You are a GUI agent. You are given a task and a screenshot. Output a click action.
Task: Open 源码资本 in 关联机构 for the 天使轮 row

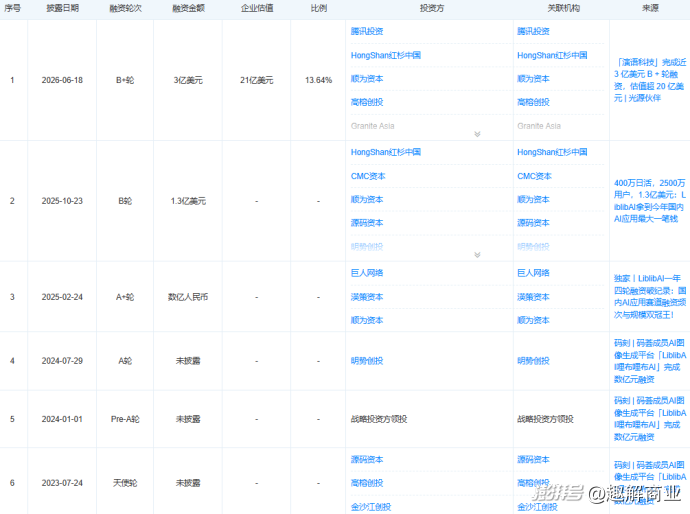(533, 459)
